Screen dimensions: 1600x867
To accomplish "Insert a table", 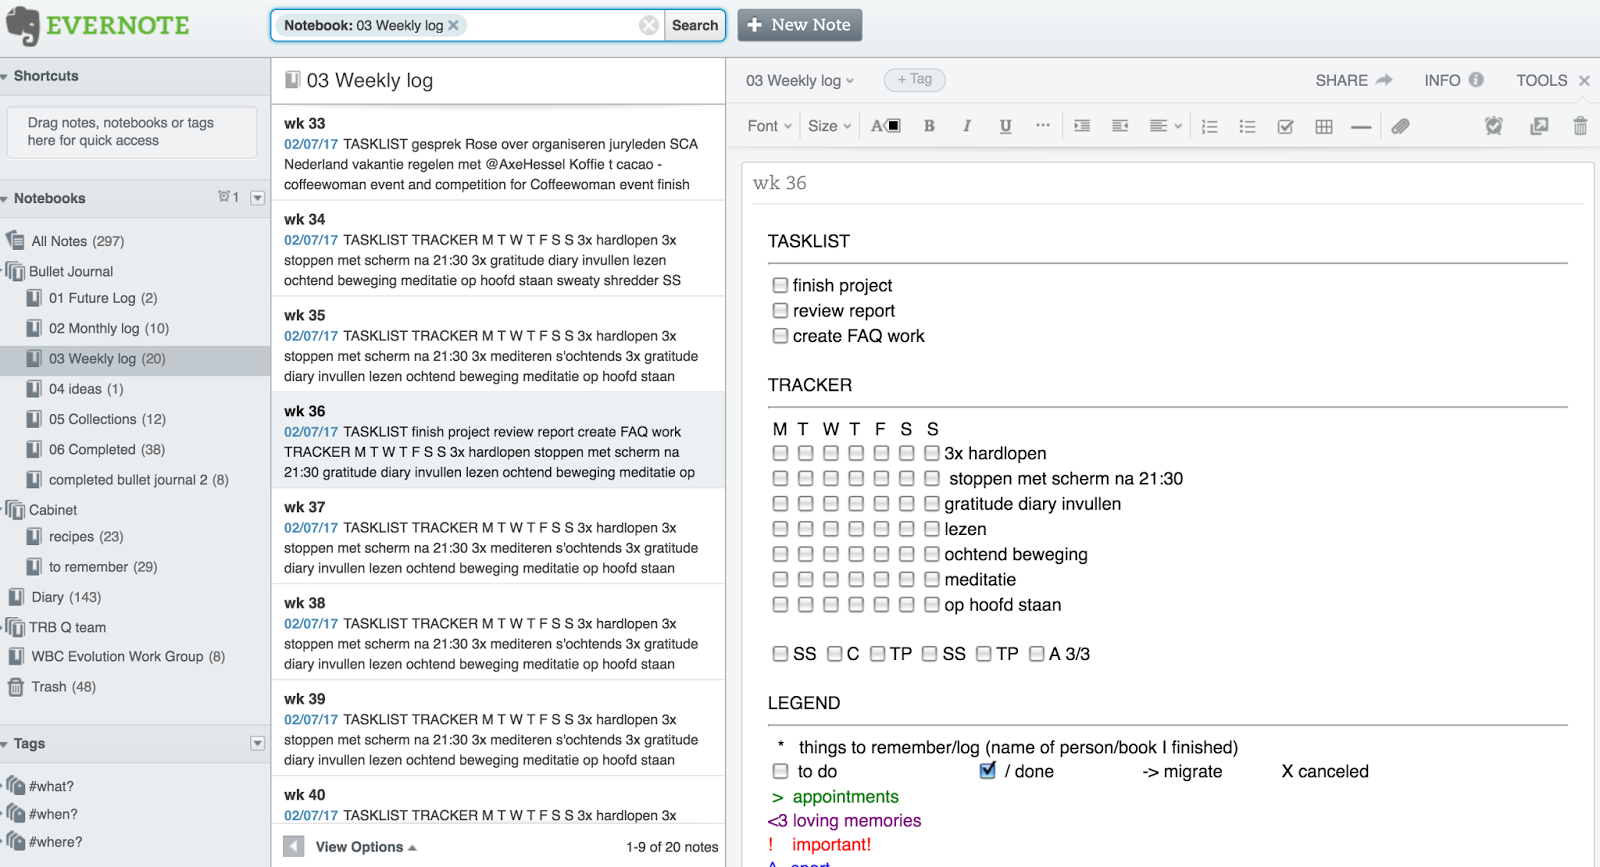I will pos(1324,127).
